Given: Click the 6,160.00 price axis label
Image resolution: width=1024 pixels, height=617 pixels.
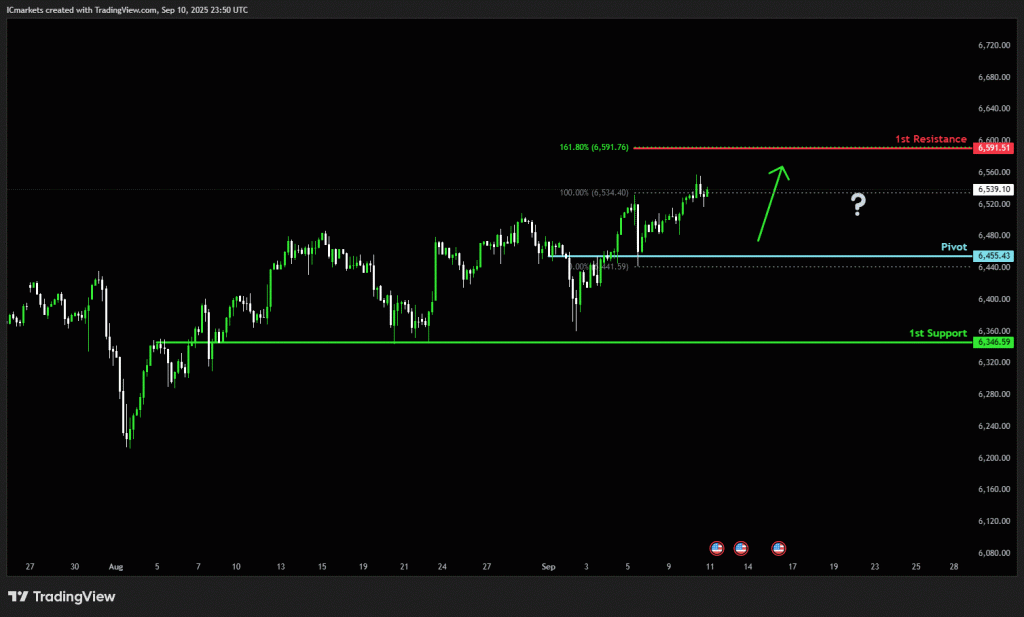Looking at the screenshot, I should (x=994, y=489).
